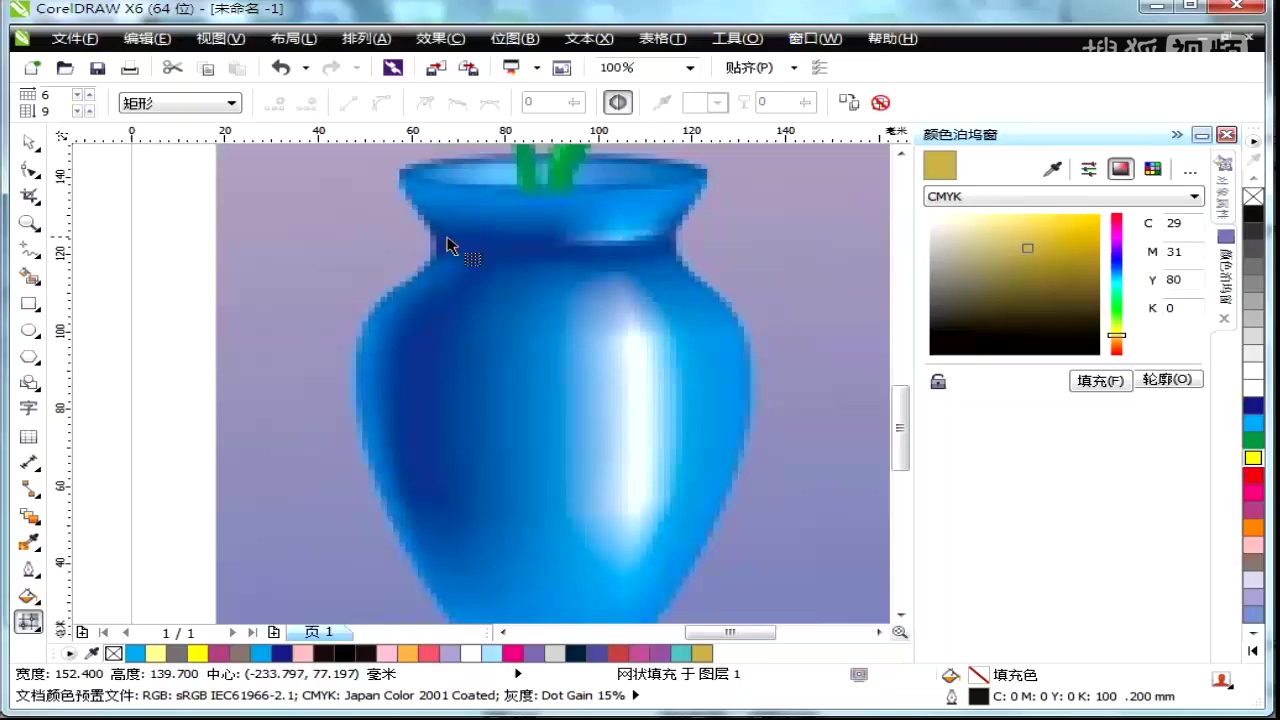Screen dimensions: 1280x720
Task: Activate the Color Eyedropper in the color docker
Action: 1052,168
